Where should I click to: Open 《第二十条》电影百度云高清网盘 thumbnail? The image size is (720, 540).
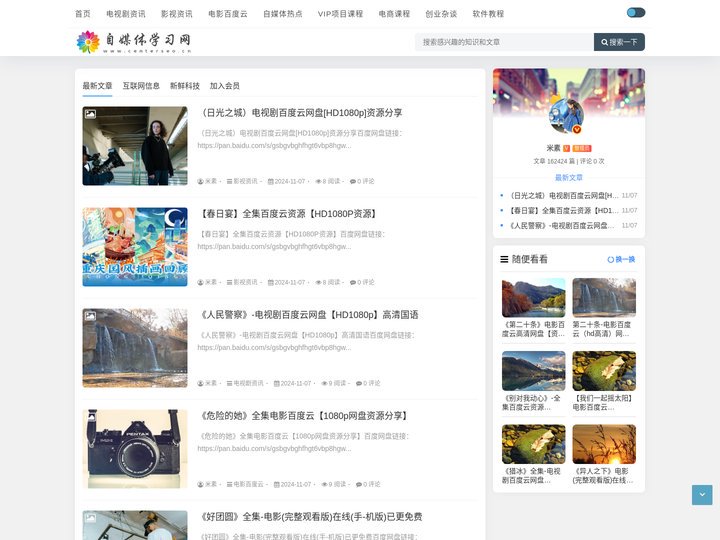point(534,298)
